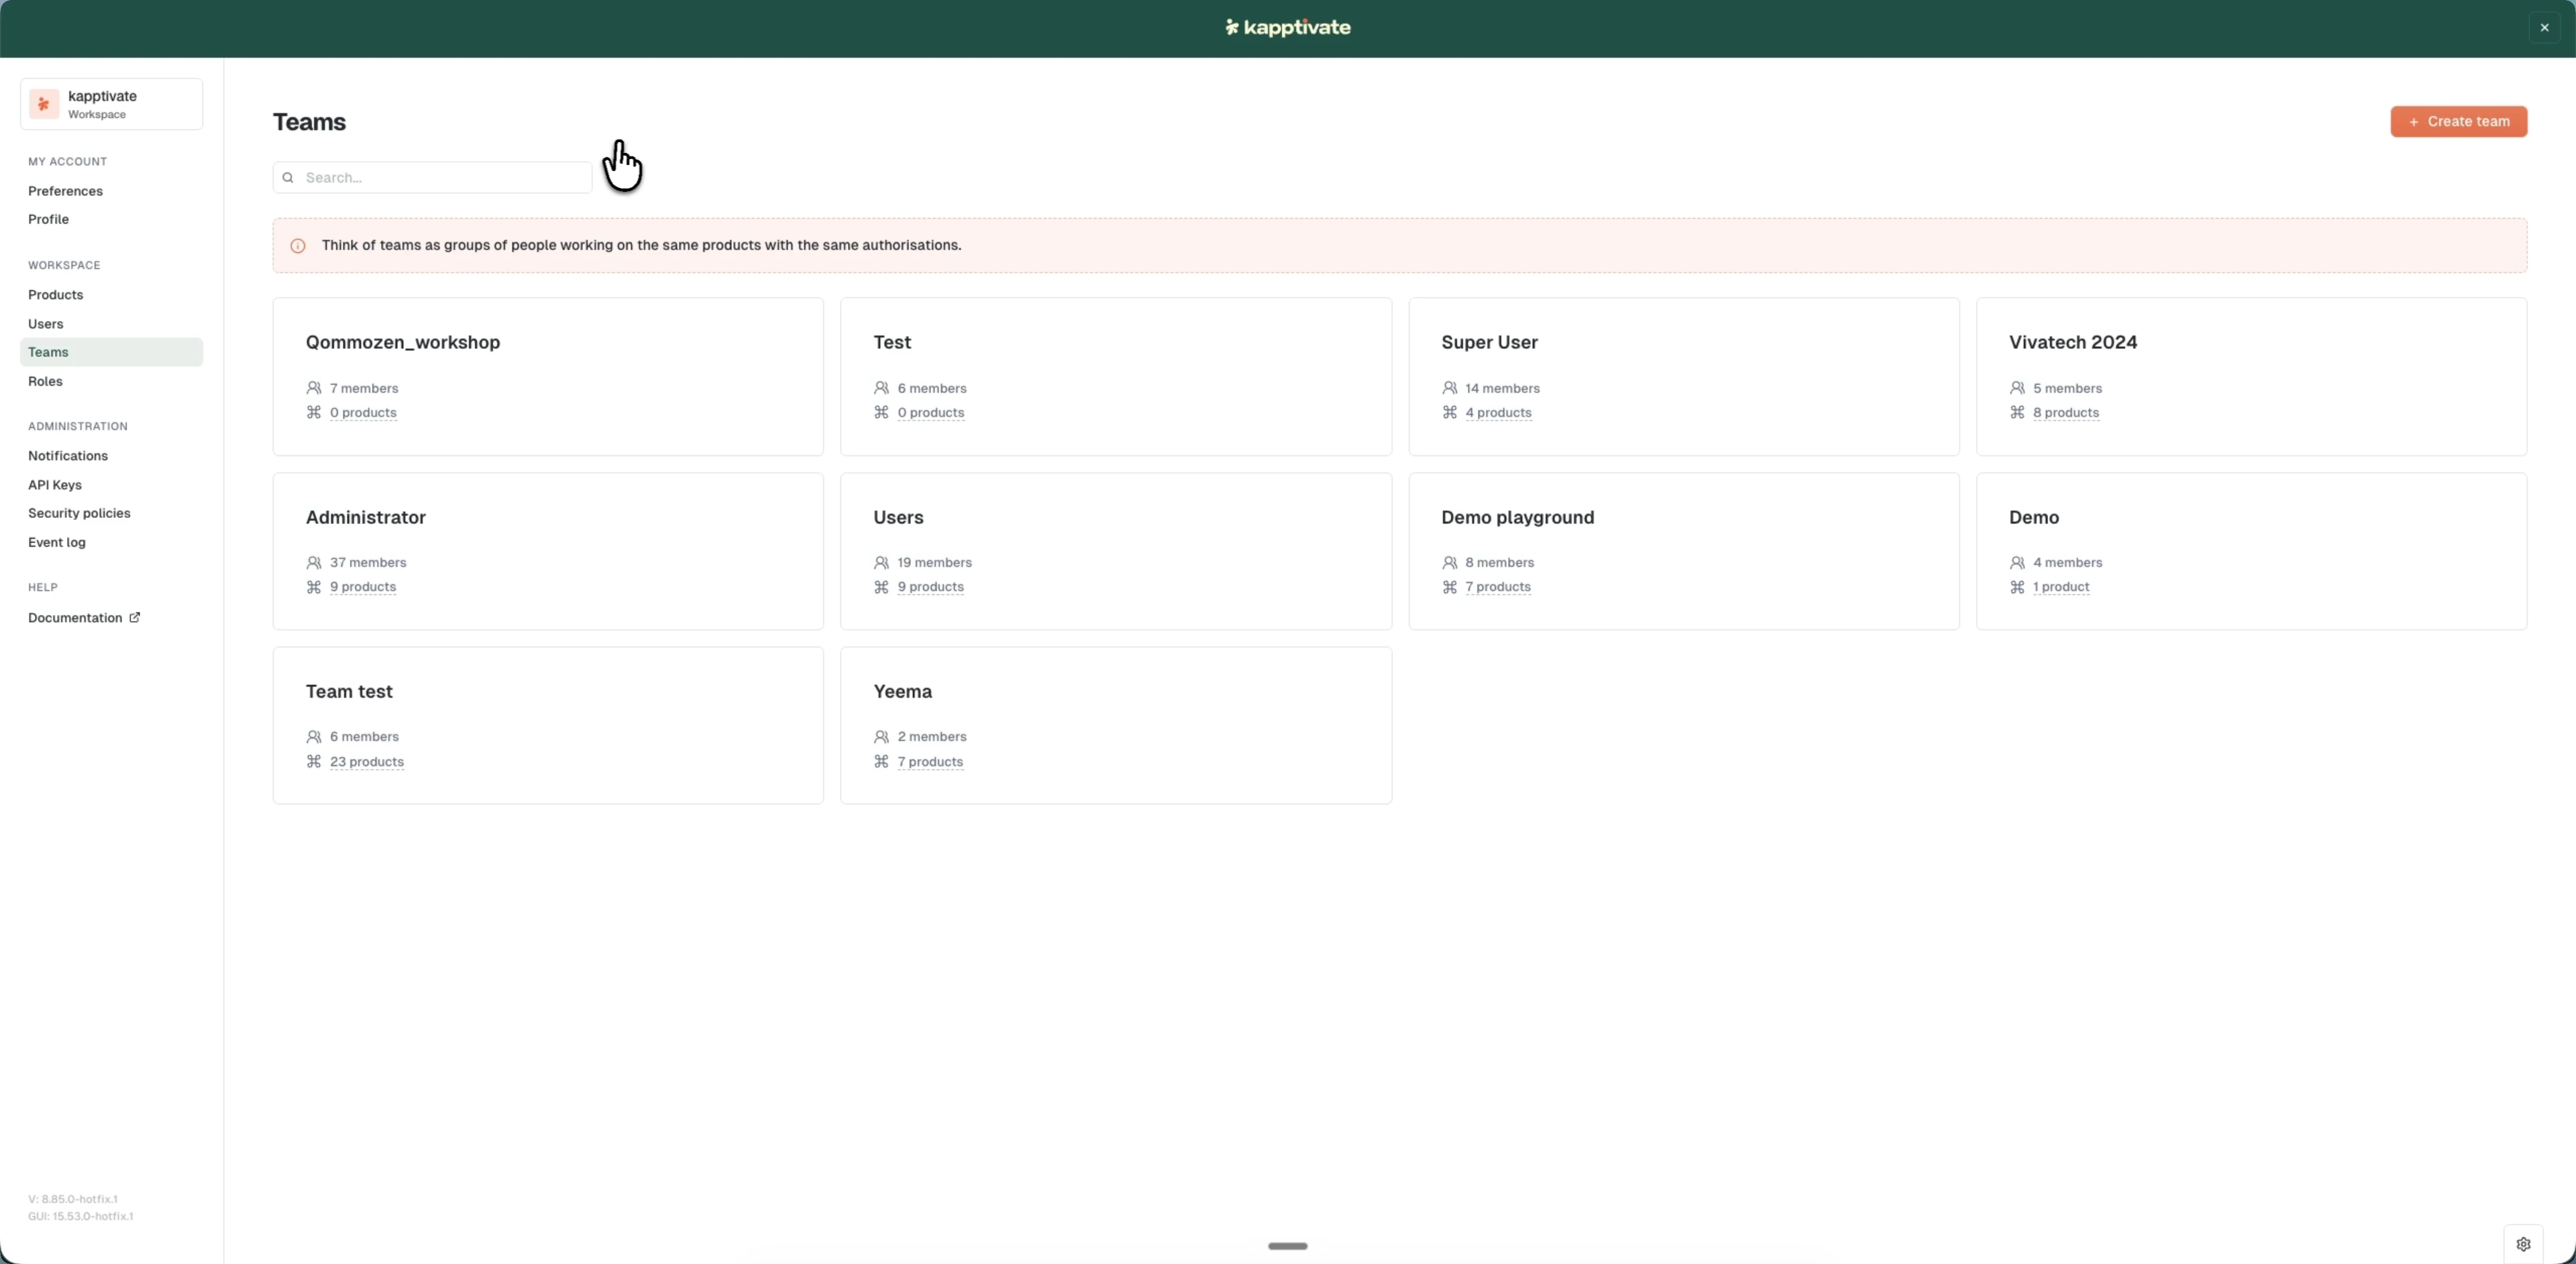Screen dimensions: 2576x1264
Task: Open the Administrator team title
Action: [x=366, y=518]
